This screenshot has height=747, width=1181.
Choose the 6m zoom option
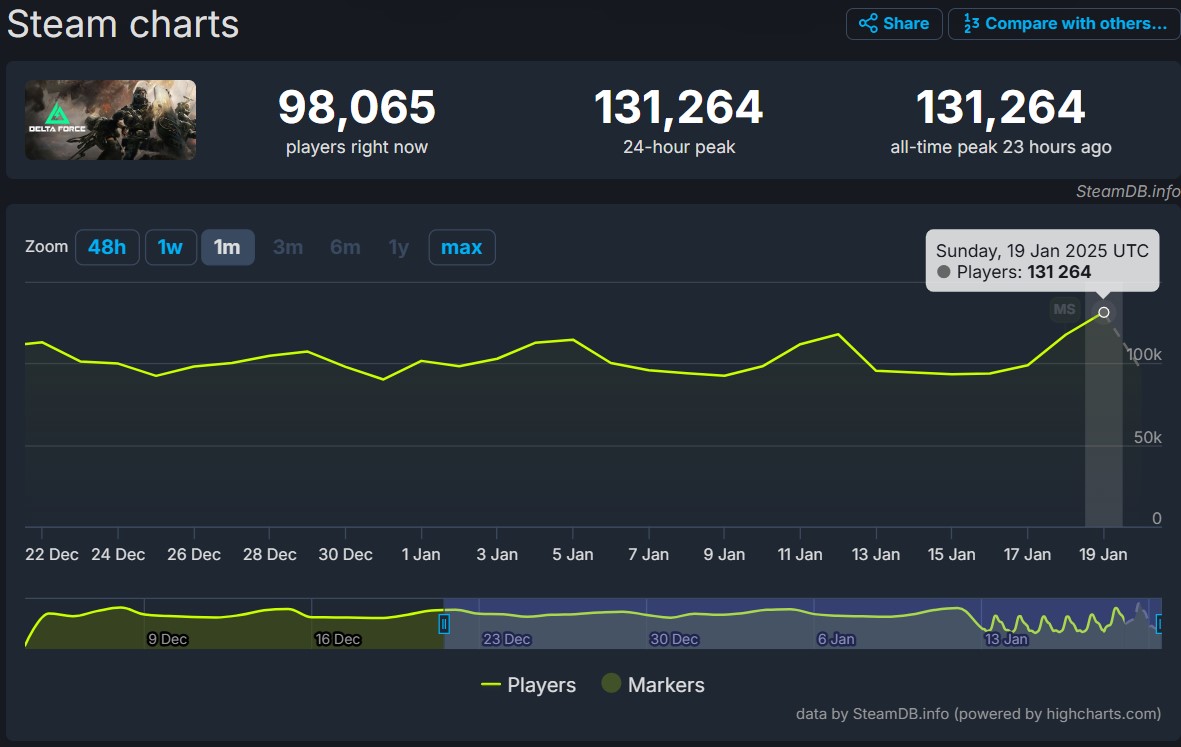pyautogui.click(x=345, y=247)
